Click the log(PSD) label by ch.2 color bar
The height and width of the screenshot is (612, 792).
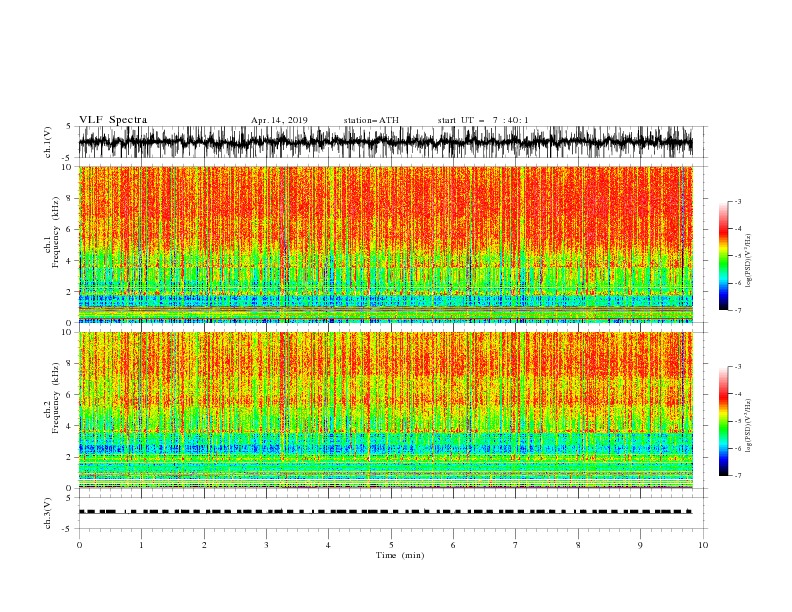coord(749,426)
